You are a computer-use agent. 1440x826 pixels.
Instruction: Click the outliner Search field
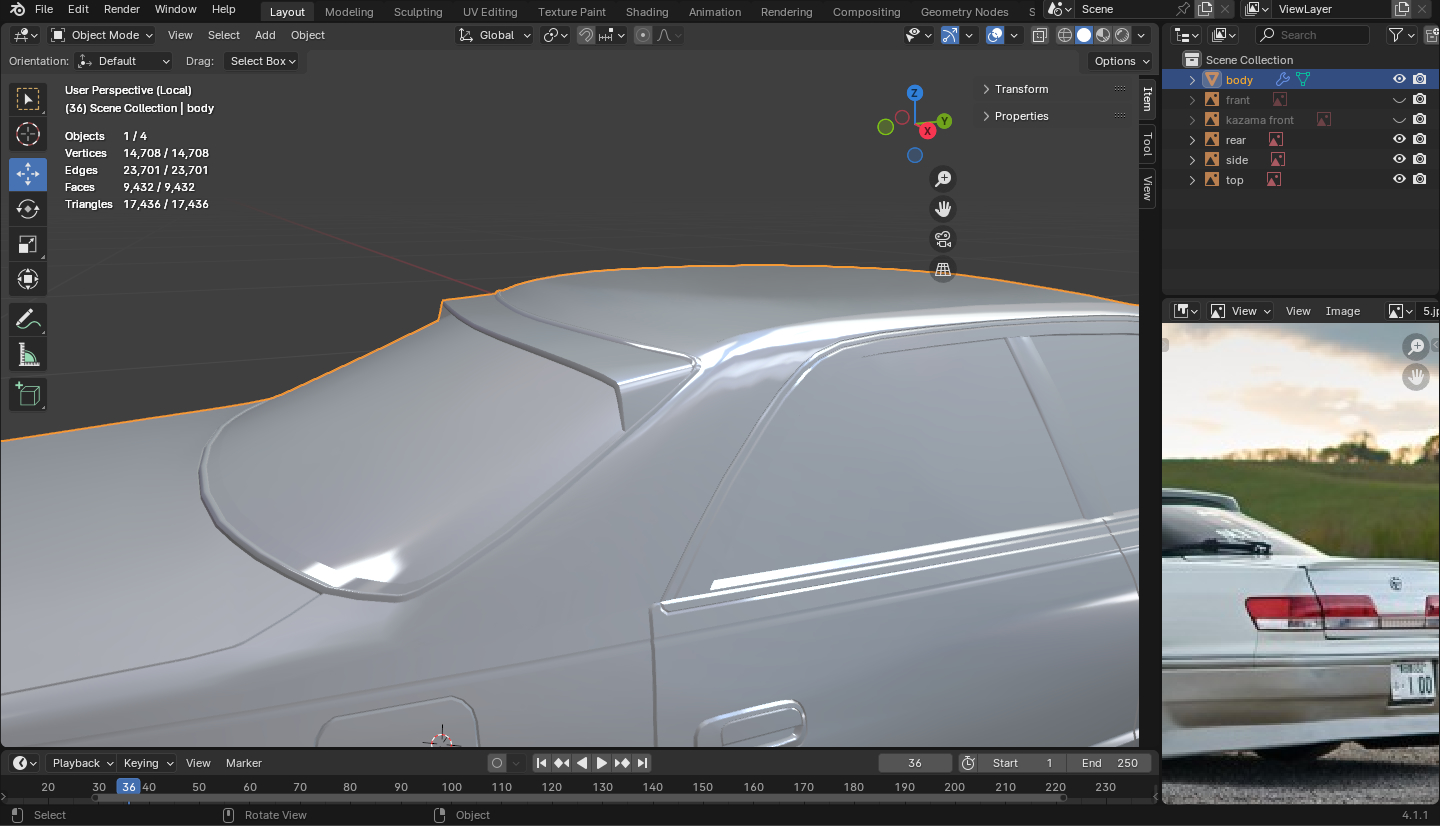pos(1311,35)
